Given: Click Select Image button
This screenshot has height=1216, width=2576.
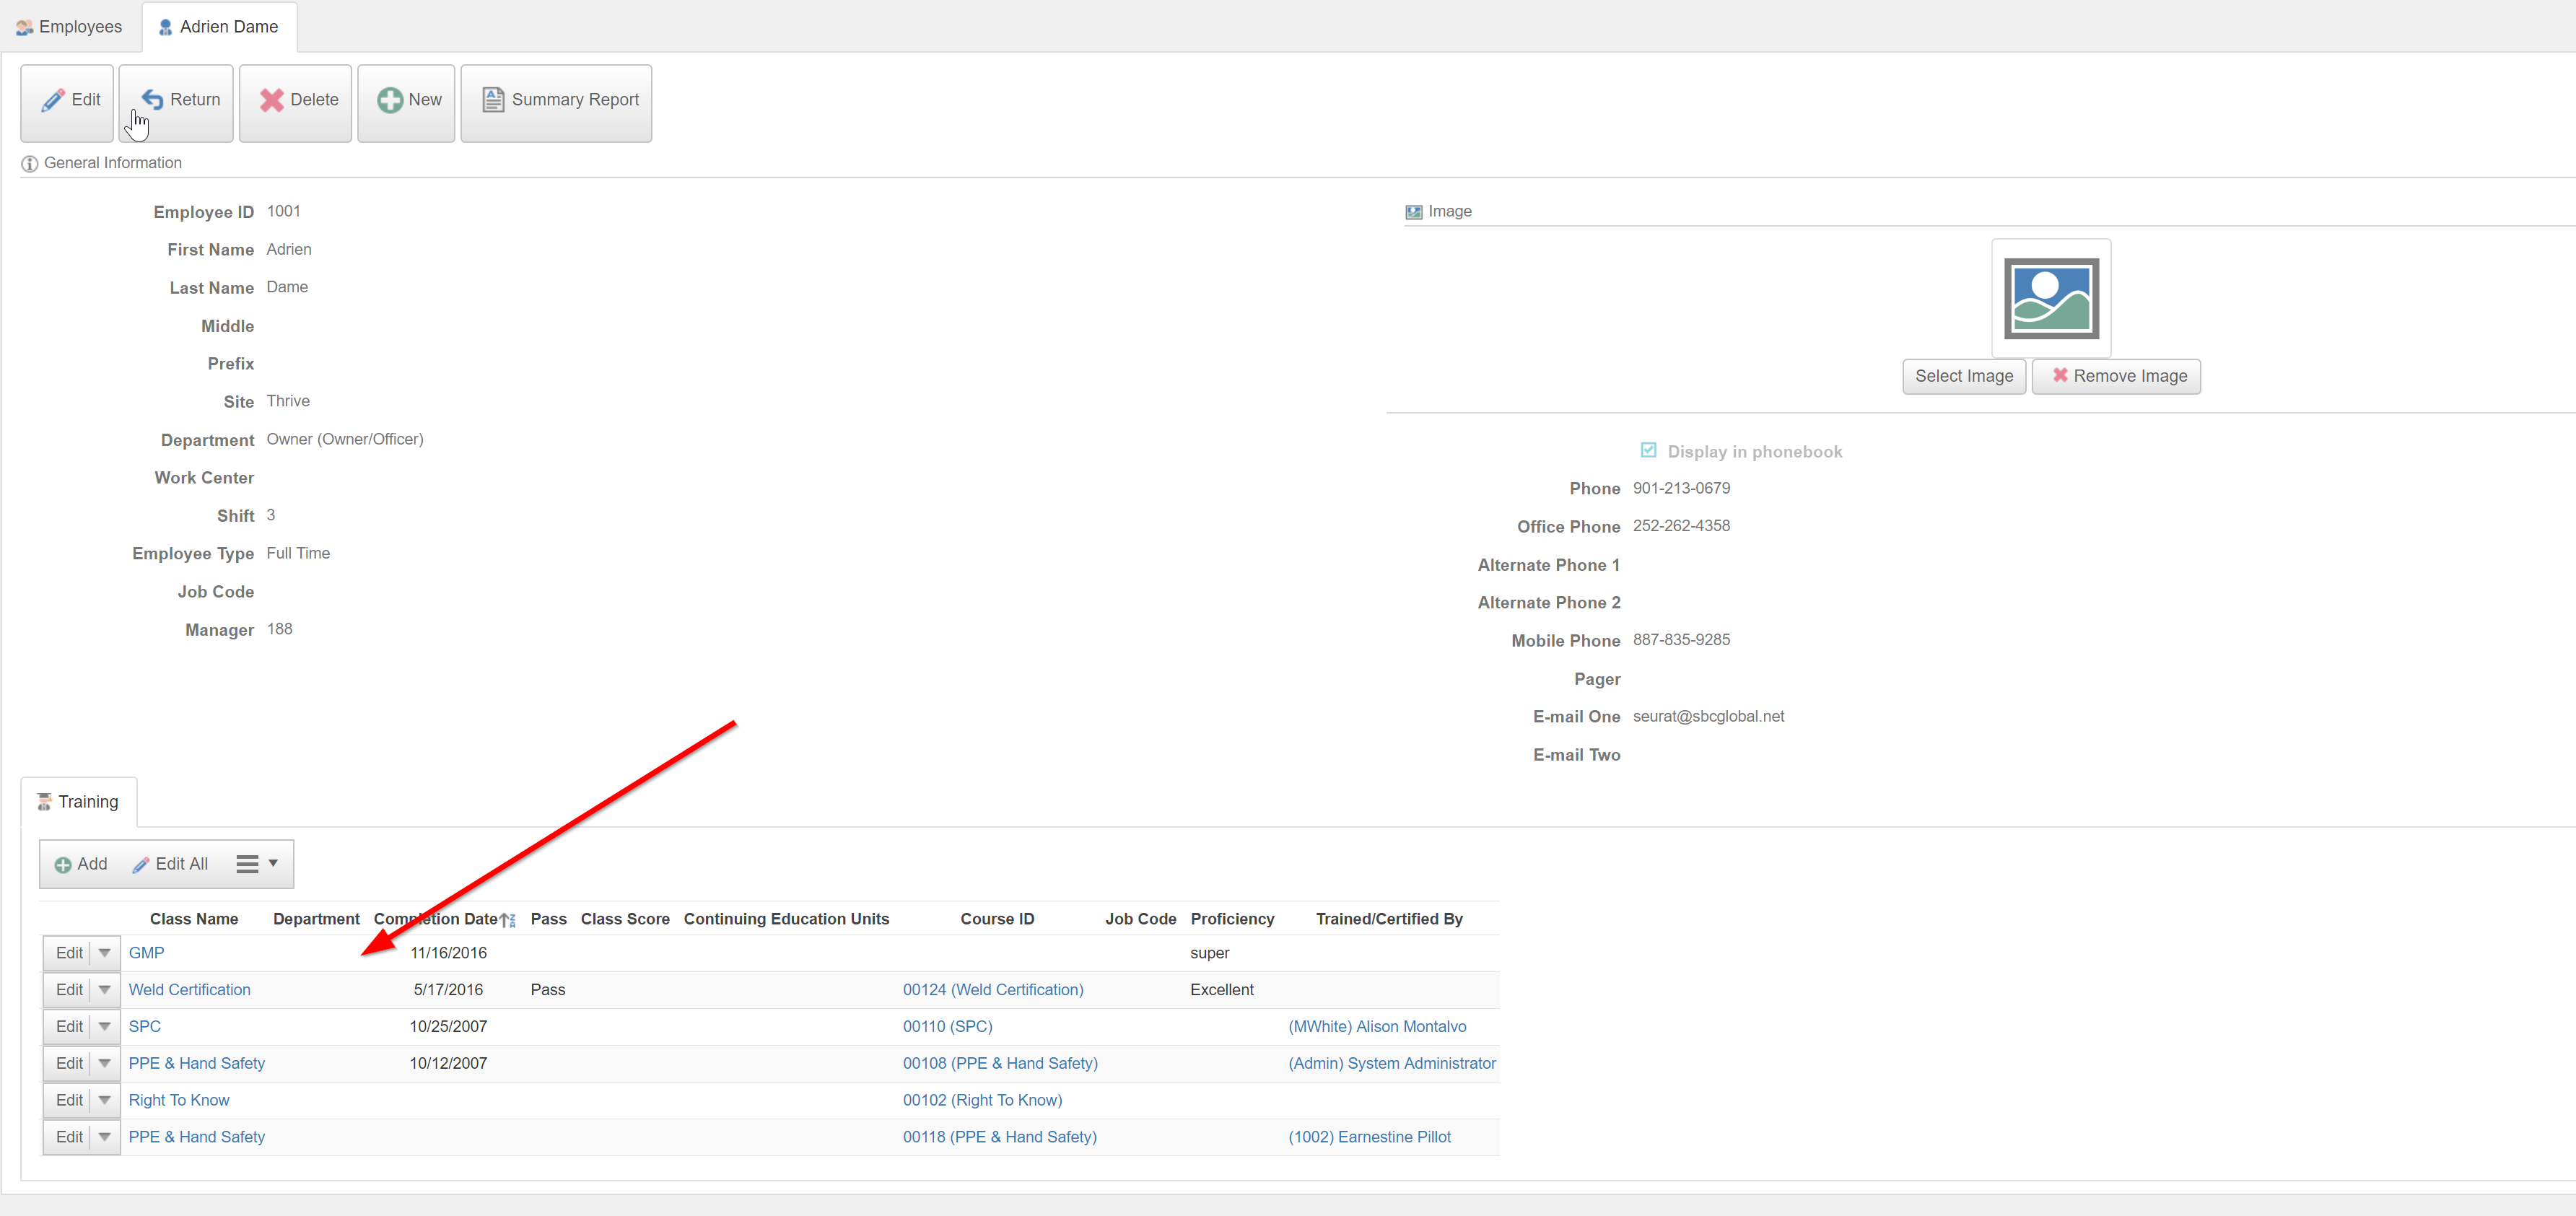Looking at the screenshot, I should 1964,377.
